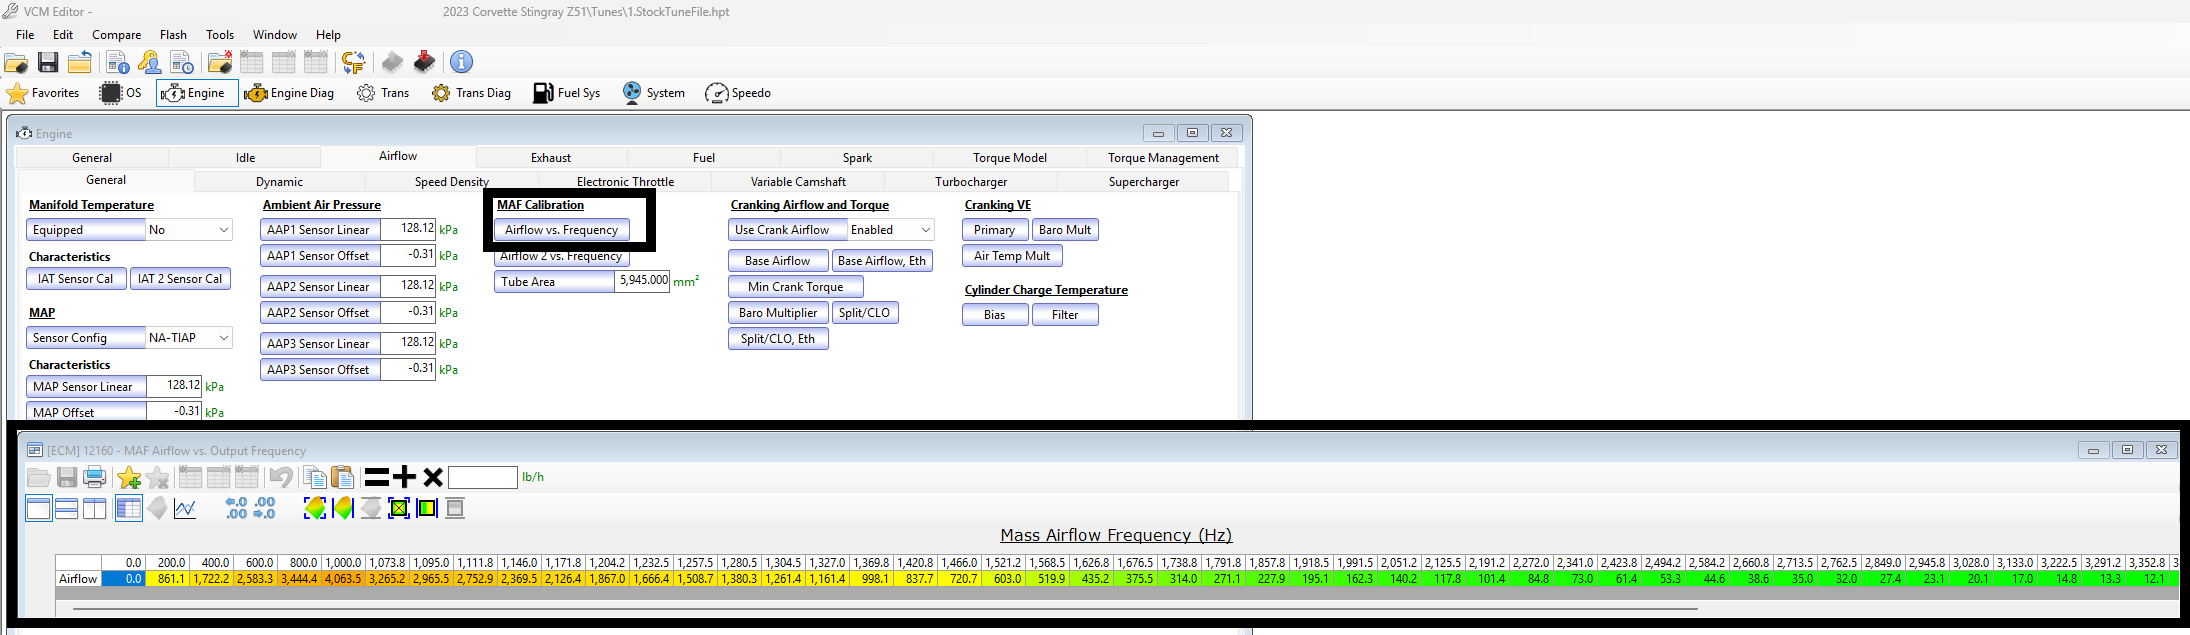Click the Air Temp Mult button
This screenshot has height=635, width=2190.
[x=1012, y=256]
